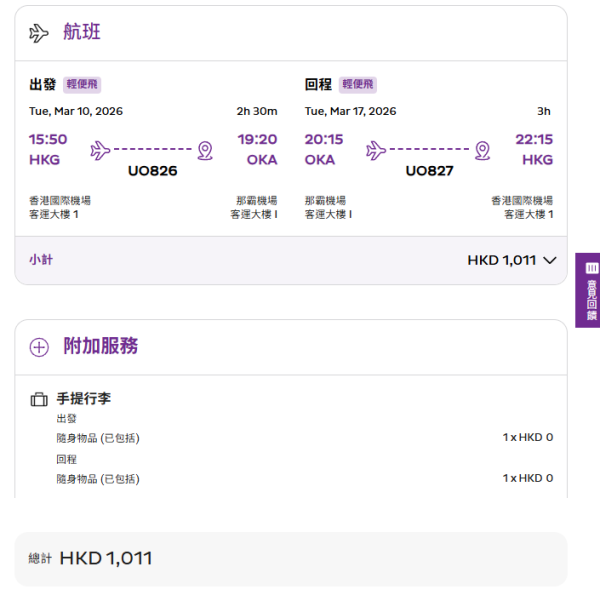This screenshot has width=600, height=601.
Task: Click 那霸機場 under return OKA
Action: 325,200
